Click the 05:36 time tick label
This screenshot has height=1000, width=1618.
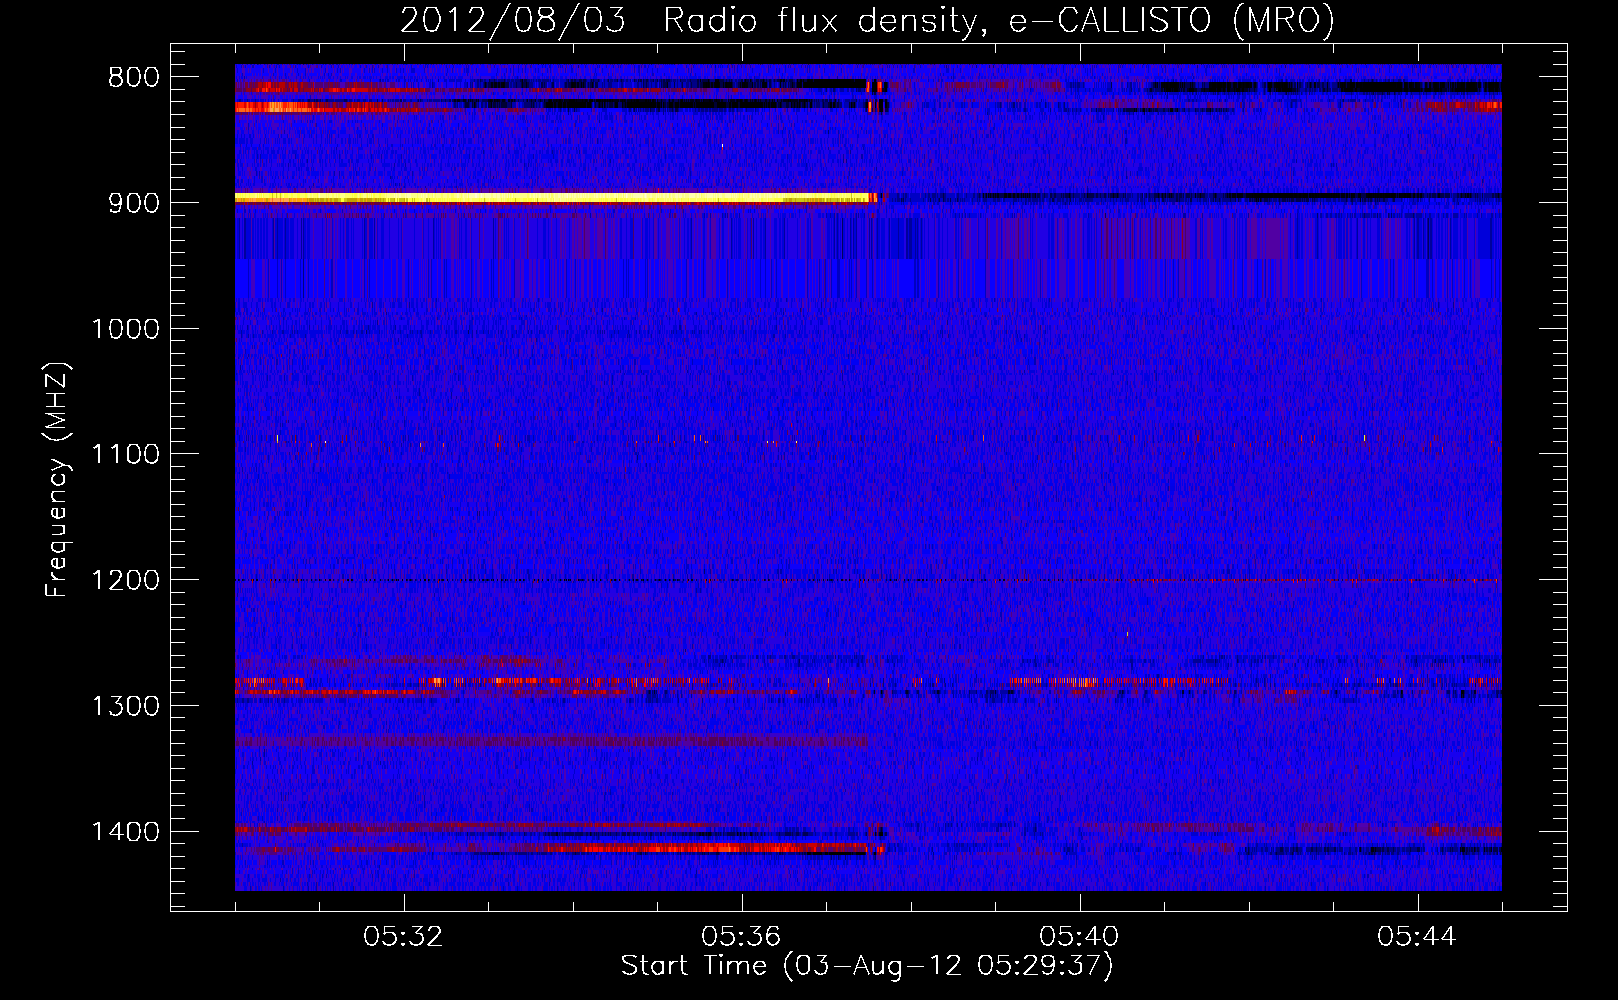741,937
